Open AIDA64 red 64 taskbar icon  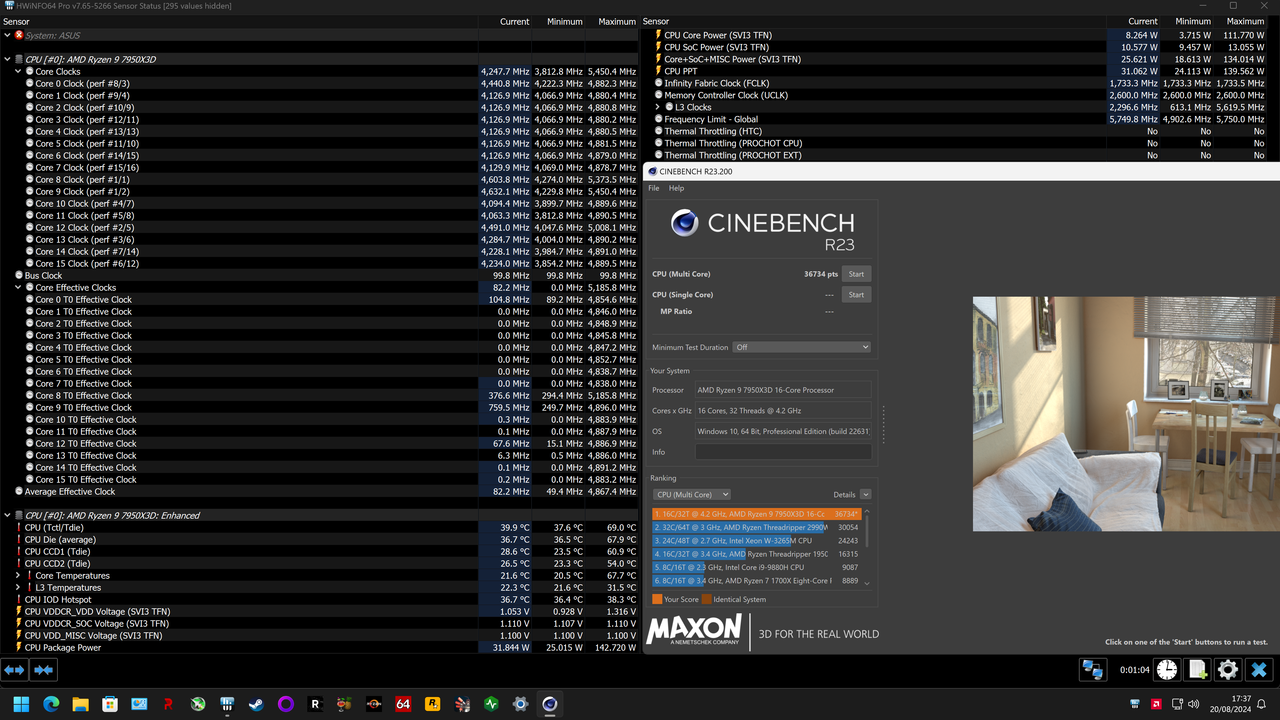pyautogui.click(x=403, y=704)
